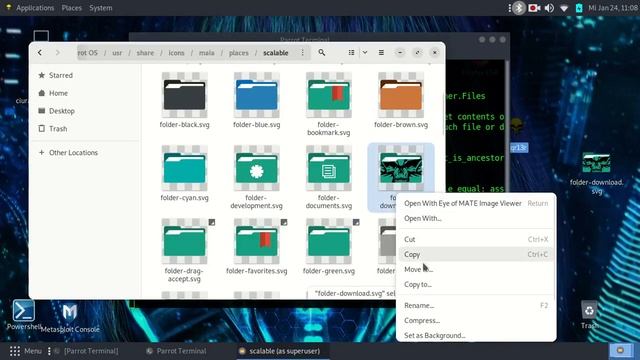This screenshot has width=640, height=360.
Task: Click the workspace switcher in bottom panel
Action: click(x=620, y=351)
